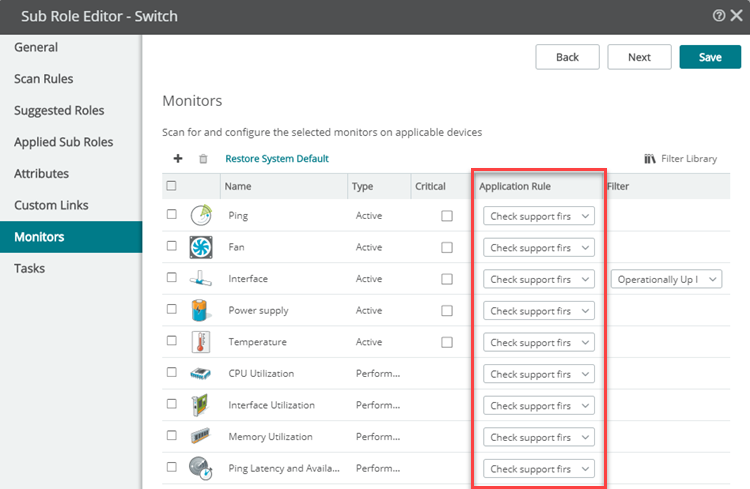Select the Fan row checkbox
This screenshot has width=750, height=489.
172,246
